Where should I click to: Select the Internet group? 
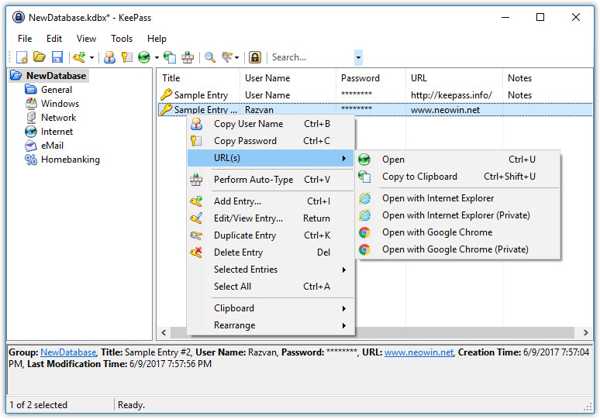[57, 132]
